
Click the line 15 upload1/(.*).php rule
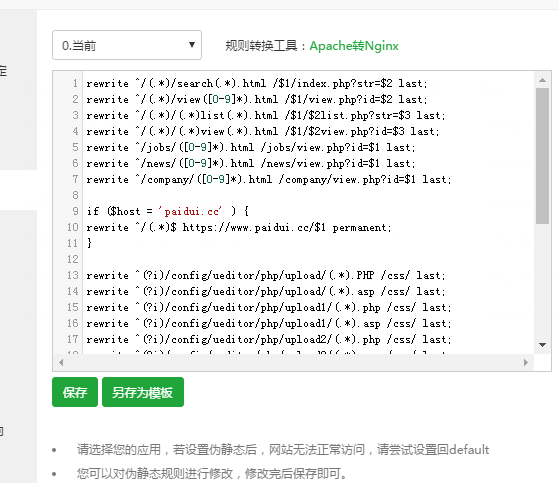click(269, 307)
